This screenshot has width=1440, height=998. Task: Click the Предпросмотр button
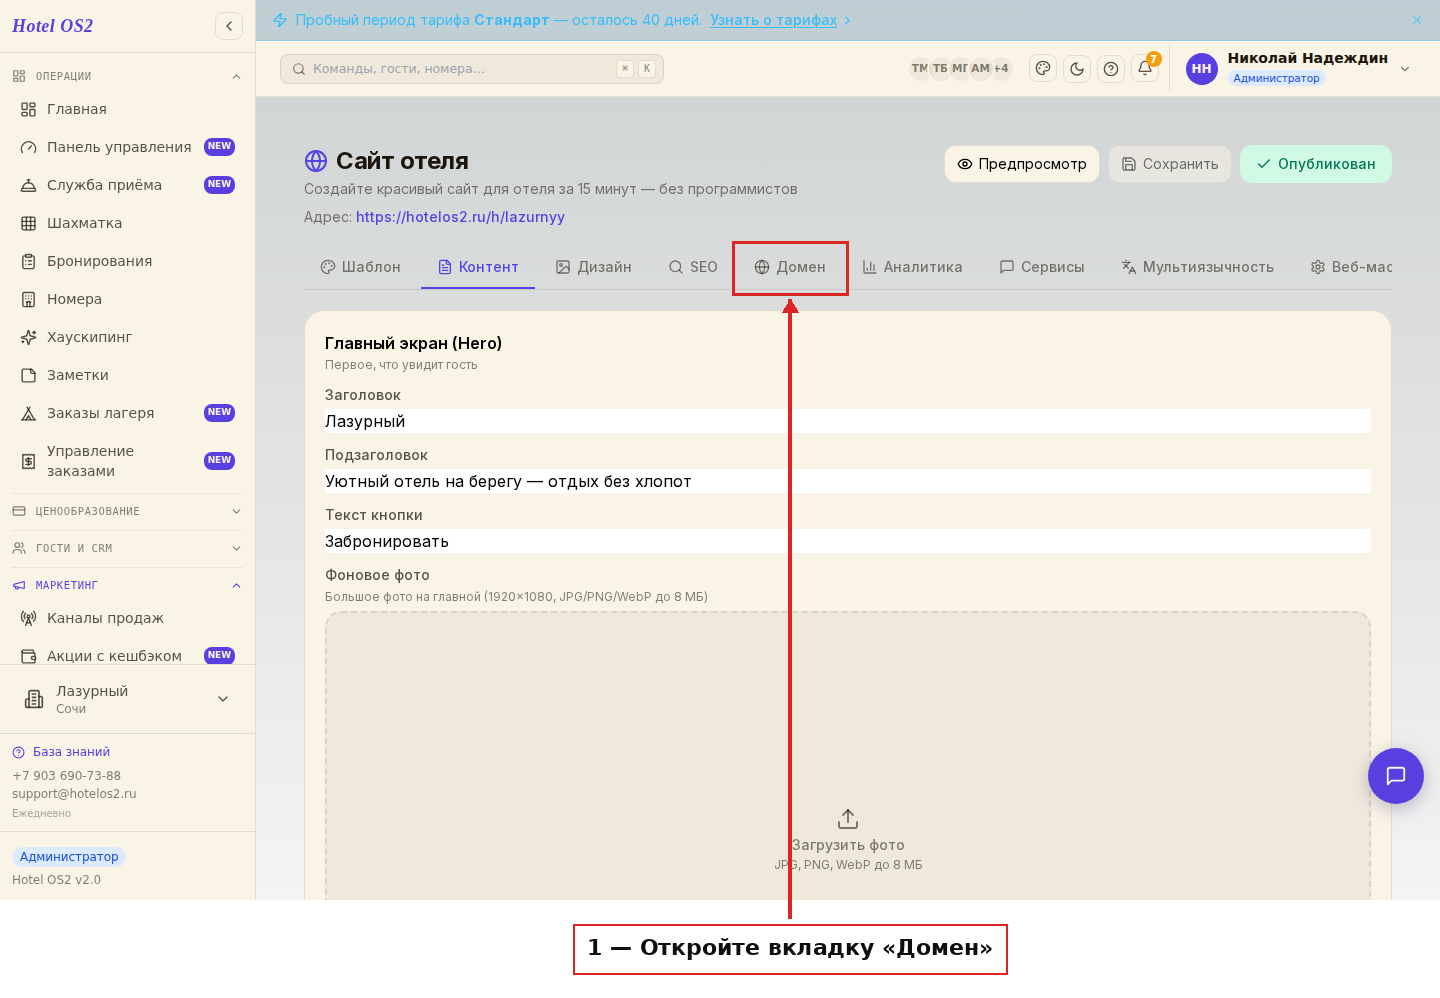[x=1022, y=164]
